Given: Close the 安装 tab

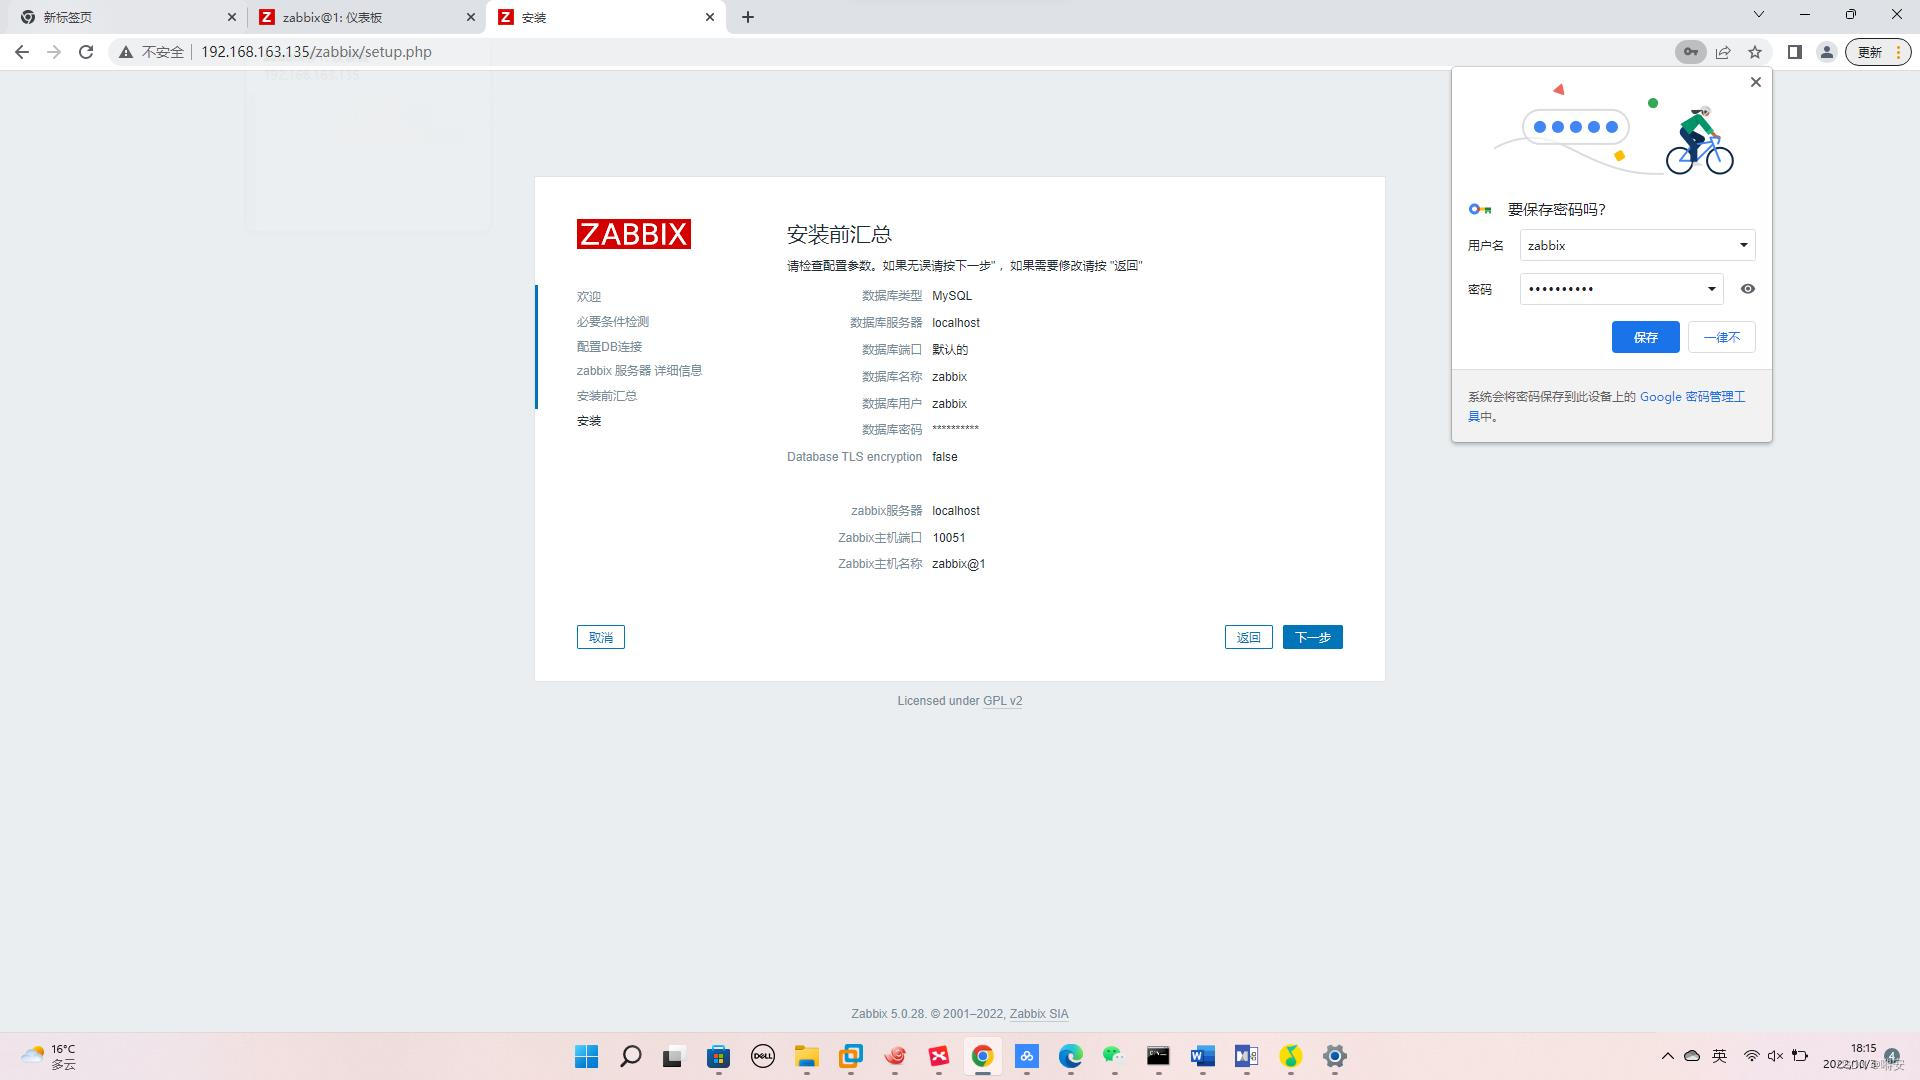Looking at the screenshot, I should [710, 17].
